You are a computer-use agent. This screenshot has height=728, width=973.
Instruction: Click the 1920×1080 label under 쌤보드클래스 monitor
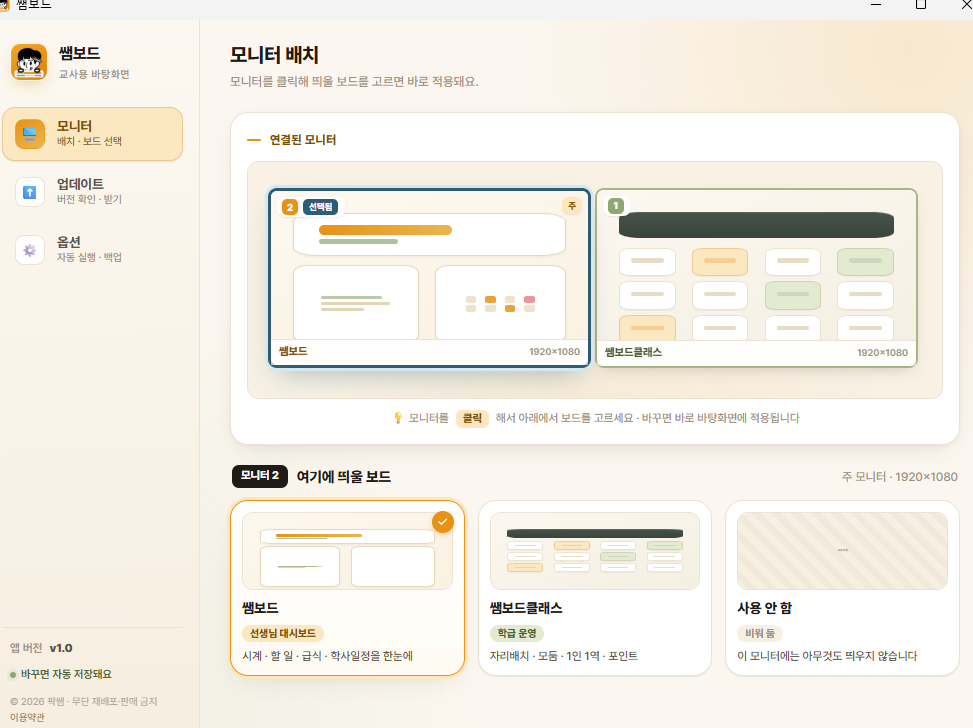(x=882, y=353)
